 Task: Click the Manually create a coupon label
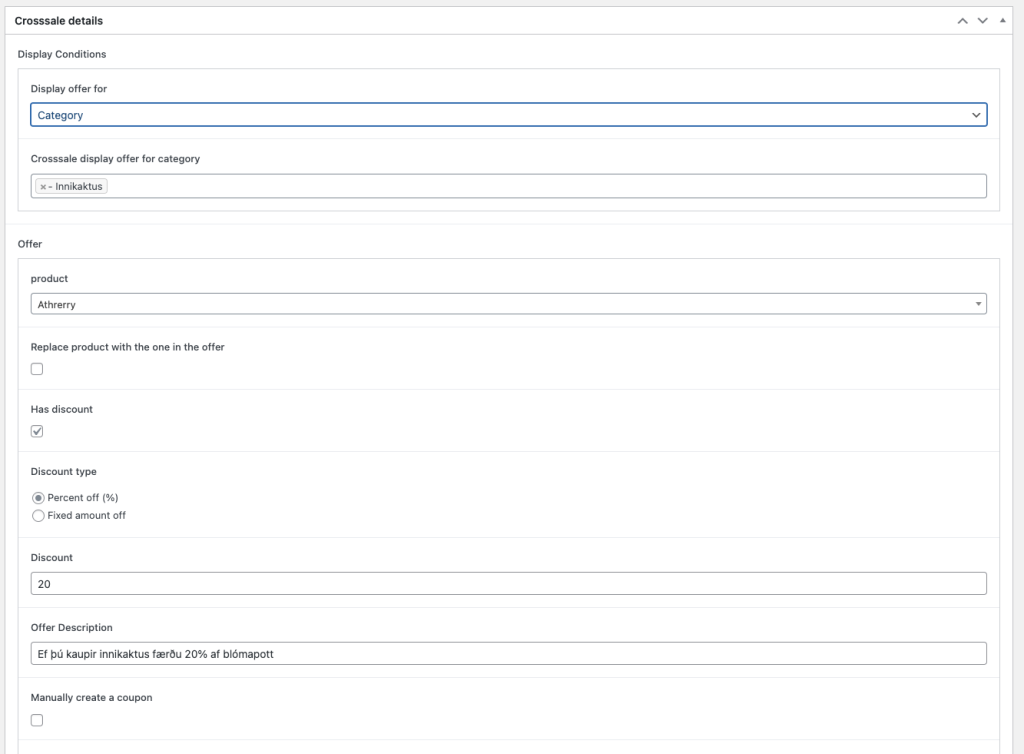91,698
